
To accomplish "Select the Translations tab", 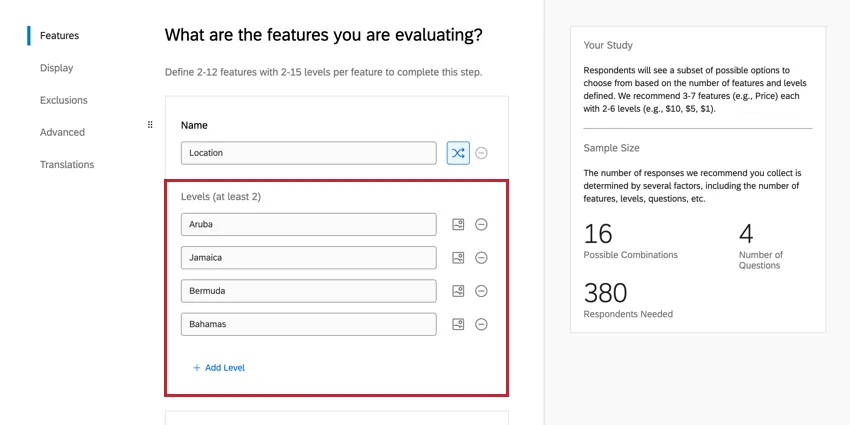I will pyautogui.click(x=67, y=164).
